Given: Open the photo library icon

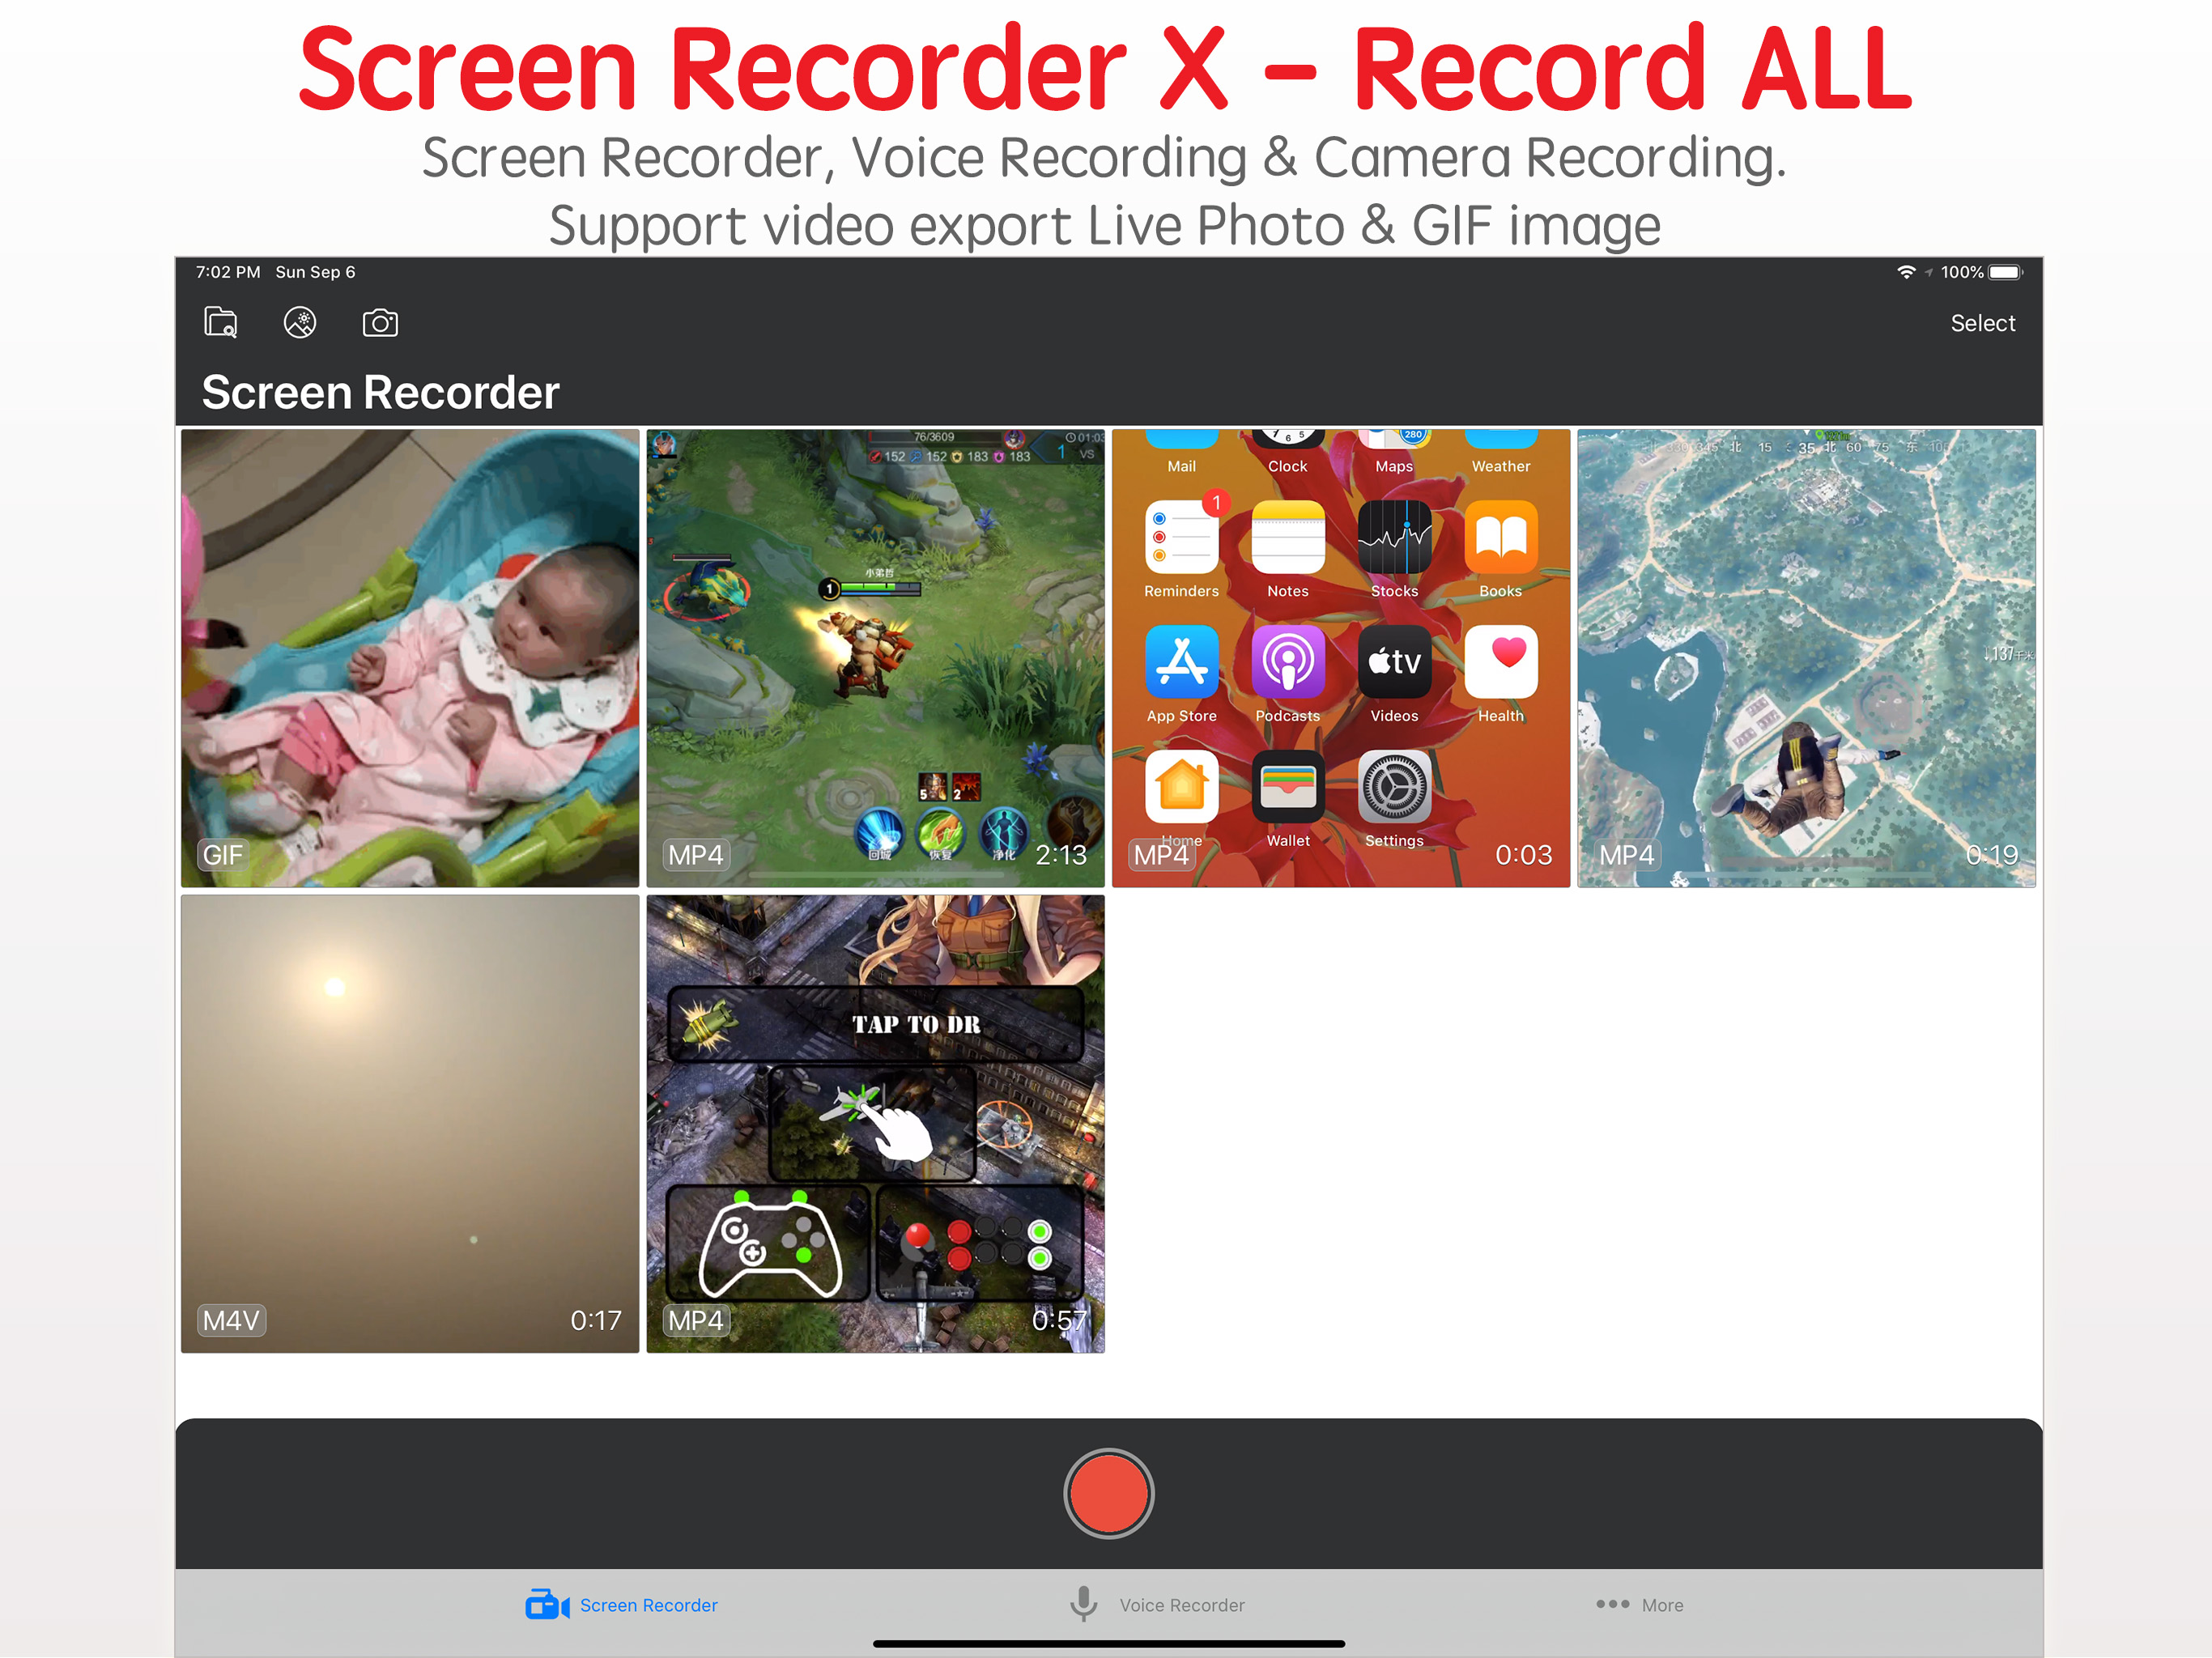Looking at the screenshot, I should (x=300, y=323).
